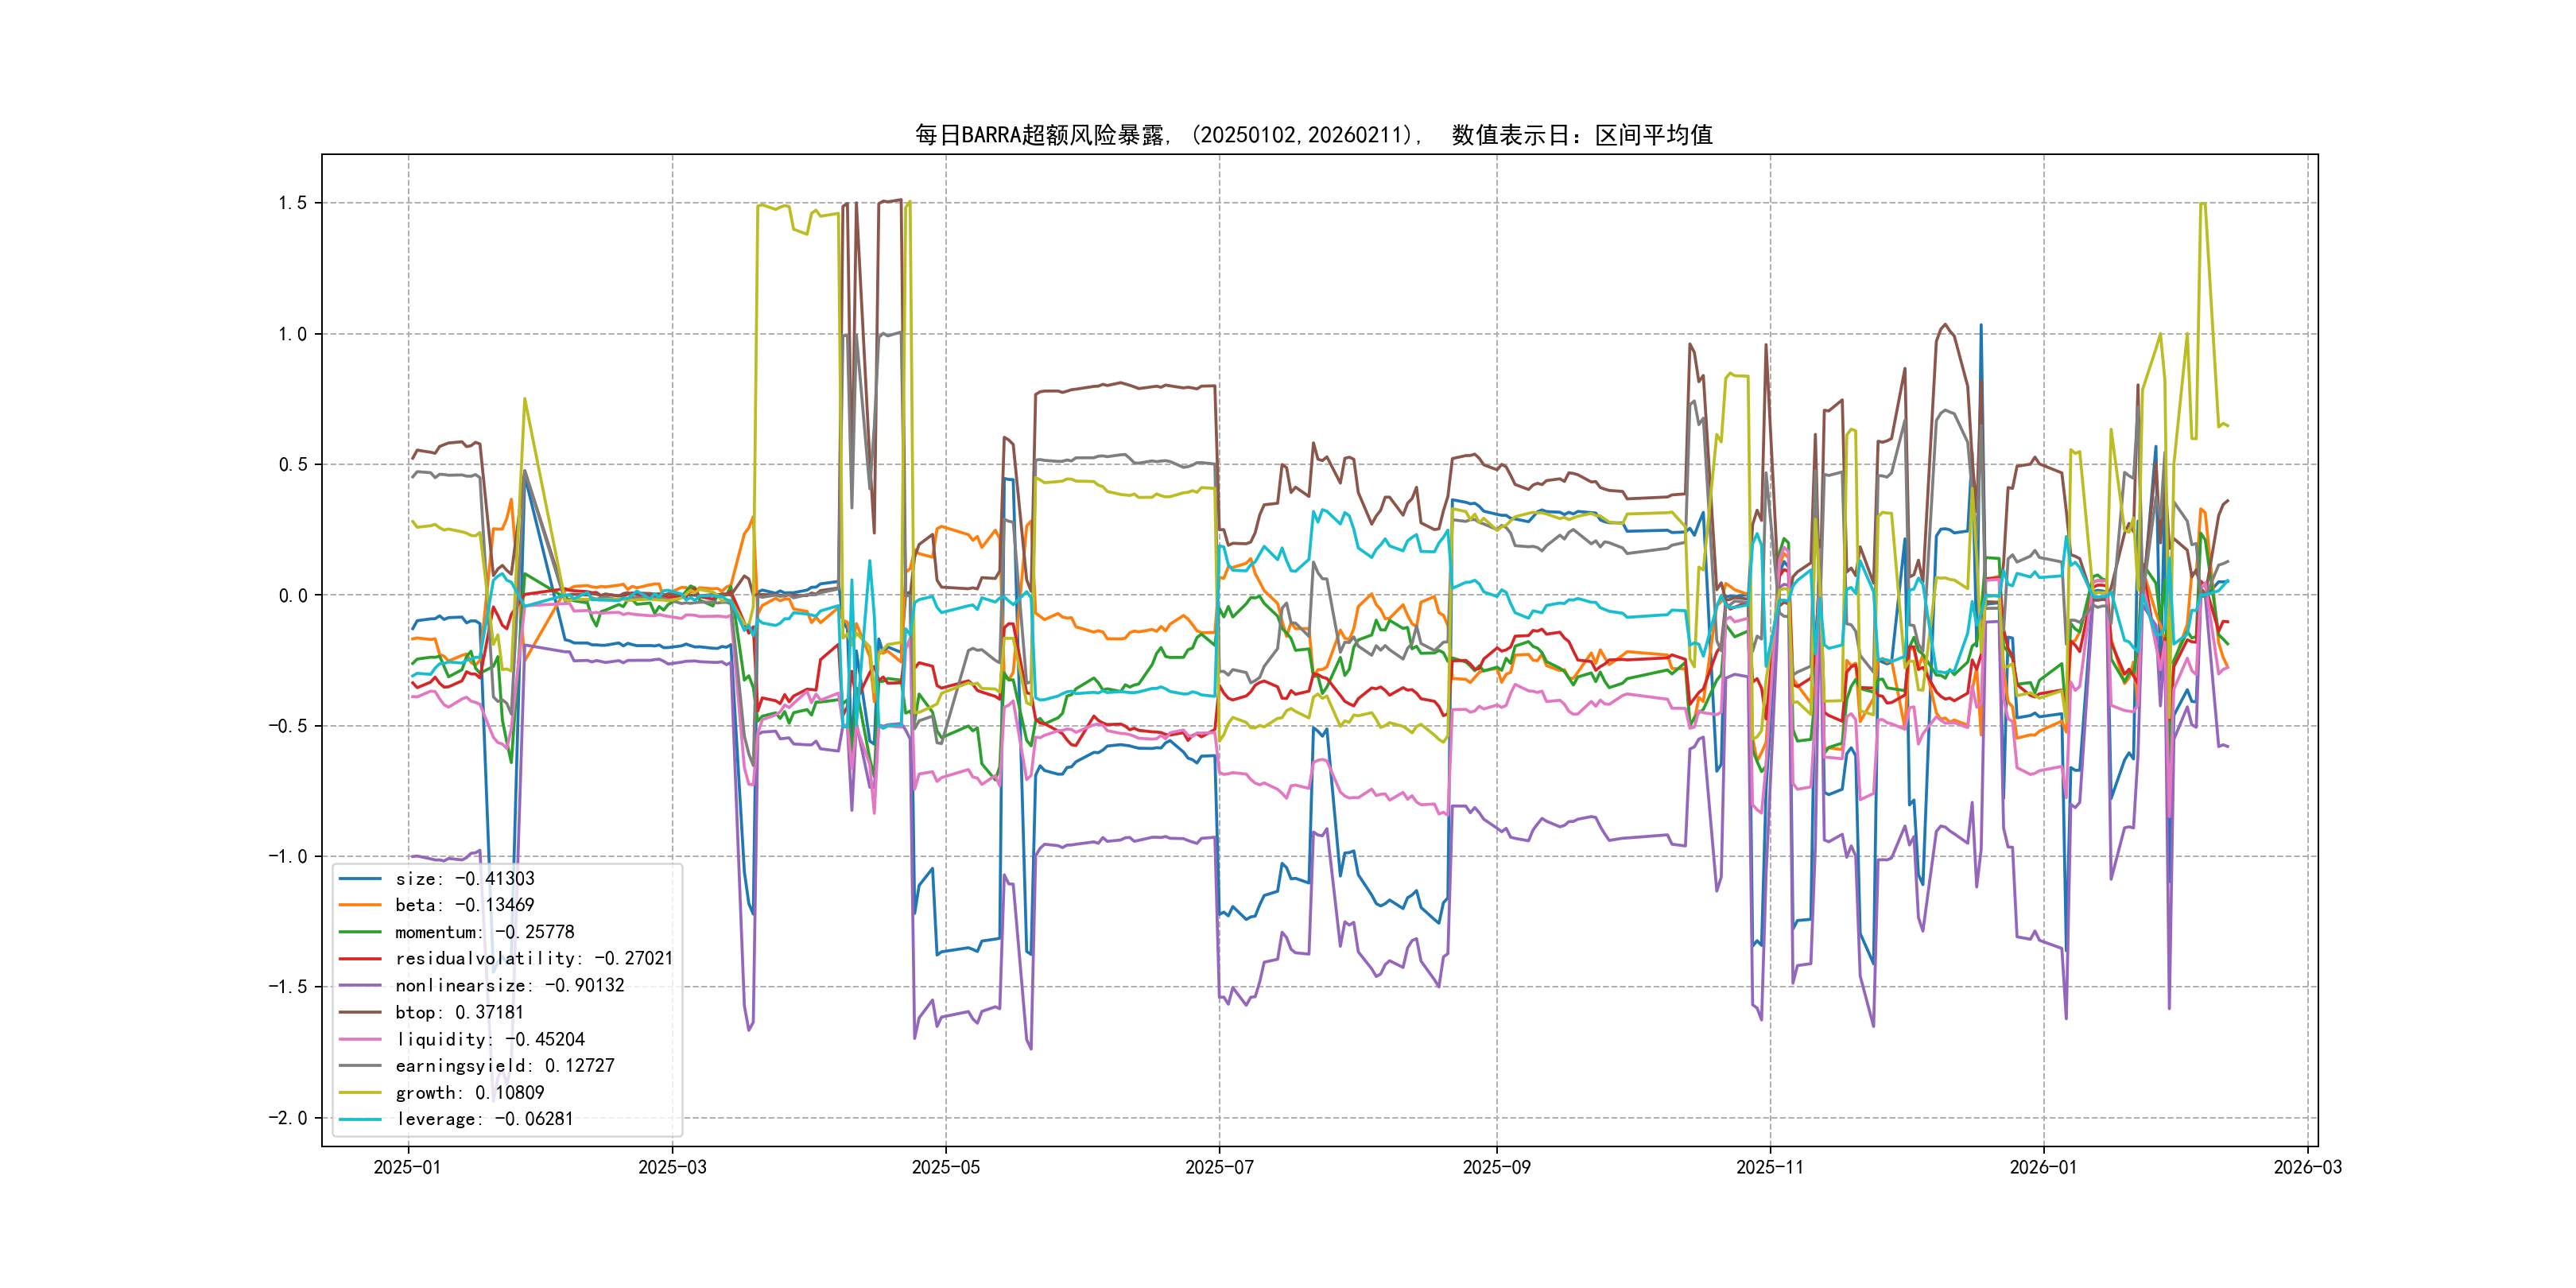Select the 'size: -0.41303' legend label
The image size is (2576, 1288).
click(465, 879)
